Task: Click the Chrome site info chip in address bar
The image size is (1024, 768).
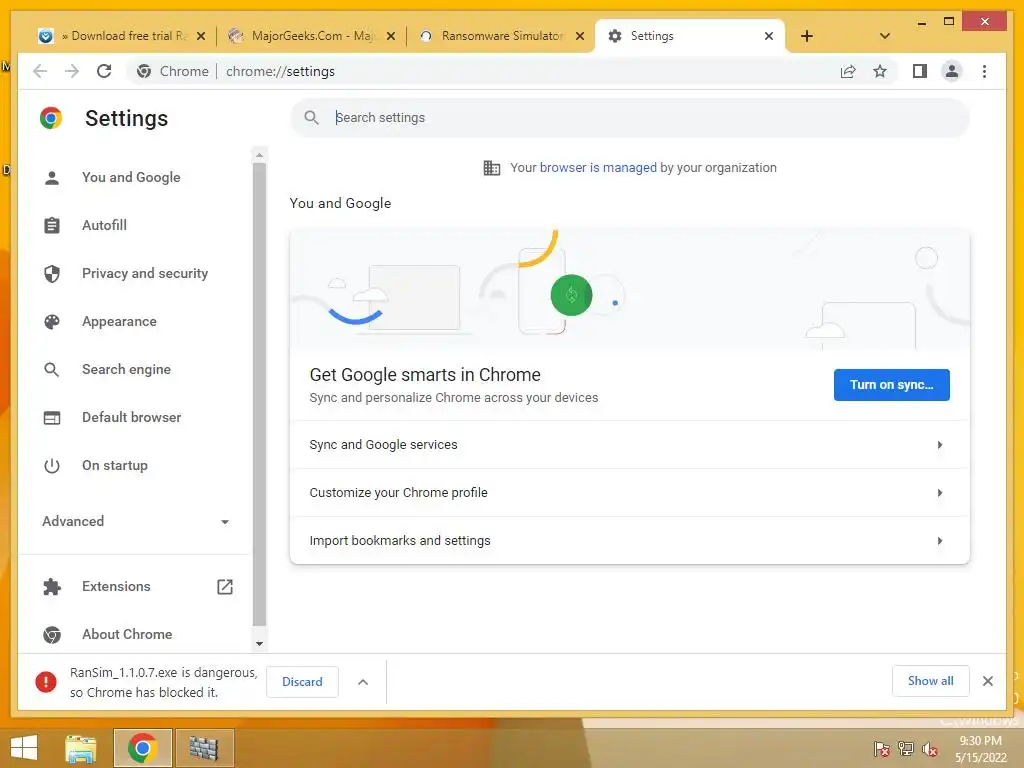Action: 173,71
